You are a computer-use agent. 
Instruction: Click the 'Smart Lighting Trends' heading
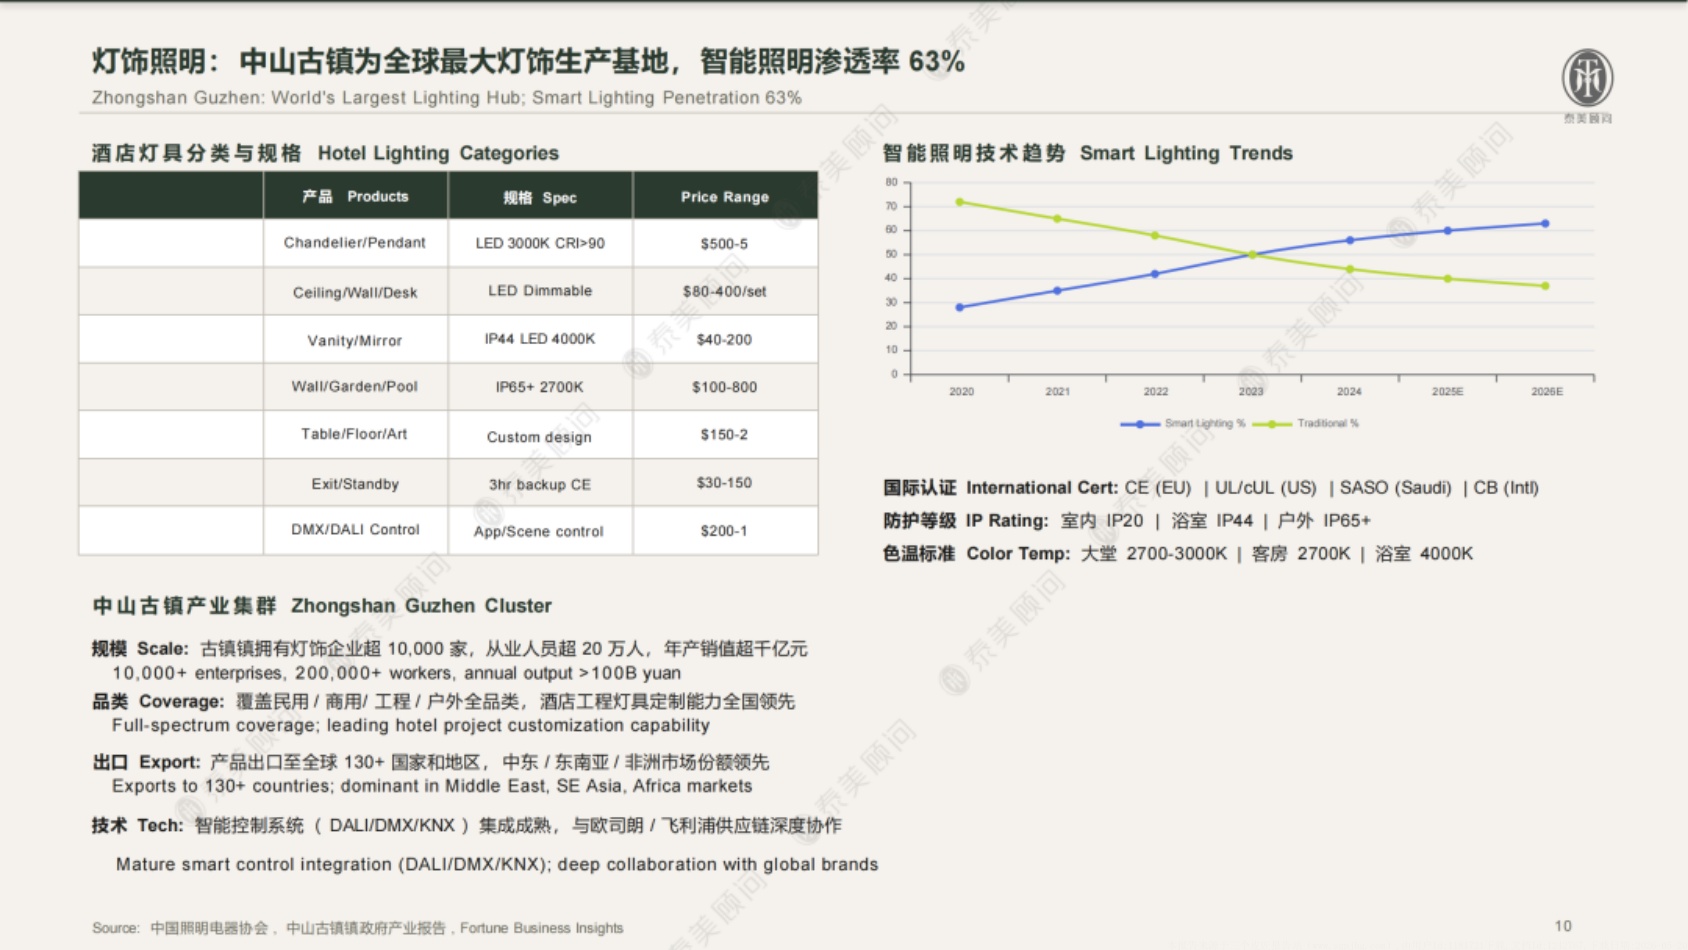[1186, 153]
